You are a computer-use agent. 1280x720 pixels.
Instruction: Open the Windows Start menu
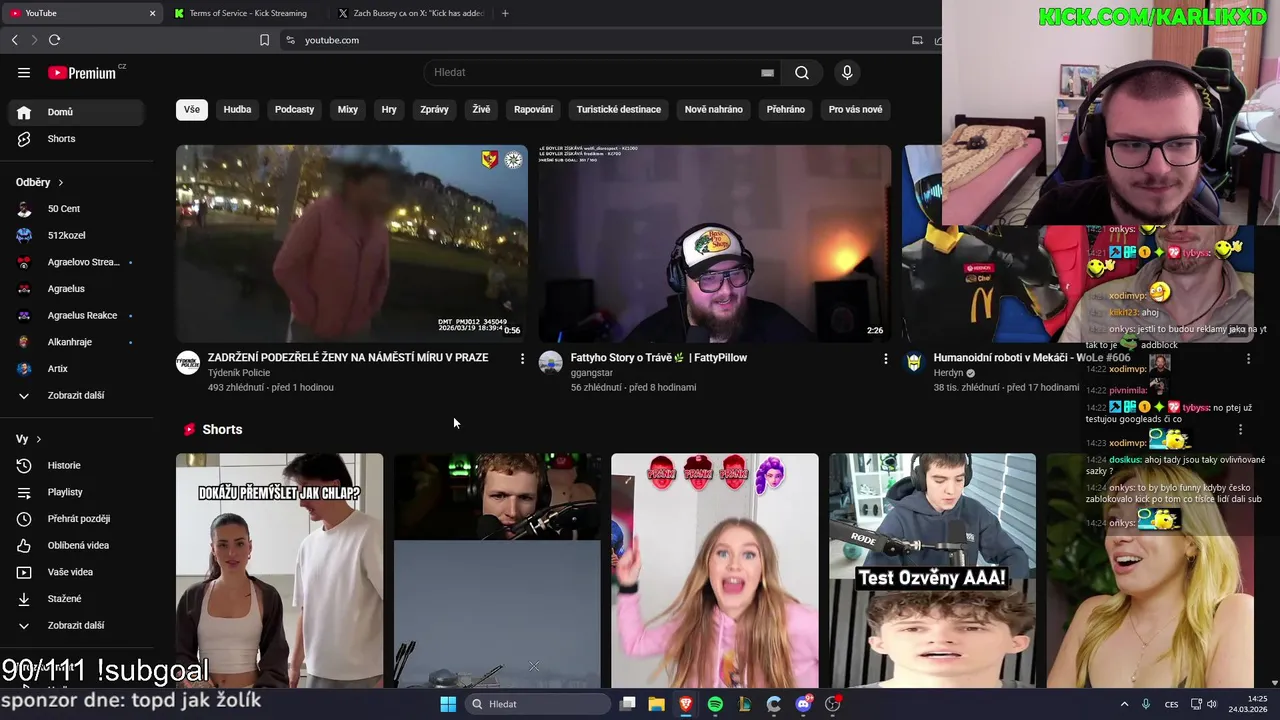tap(448, 704)
